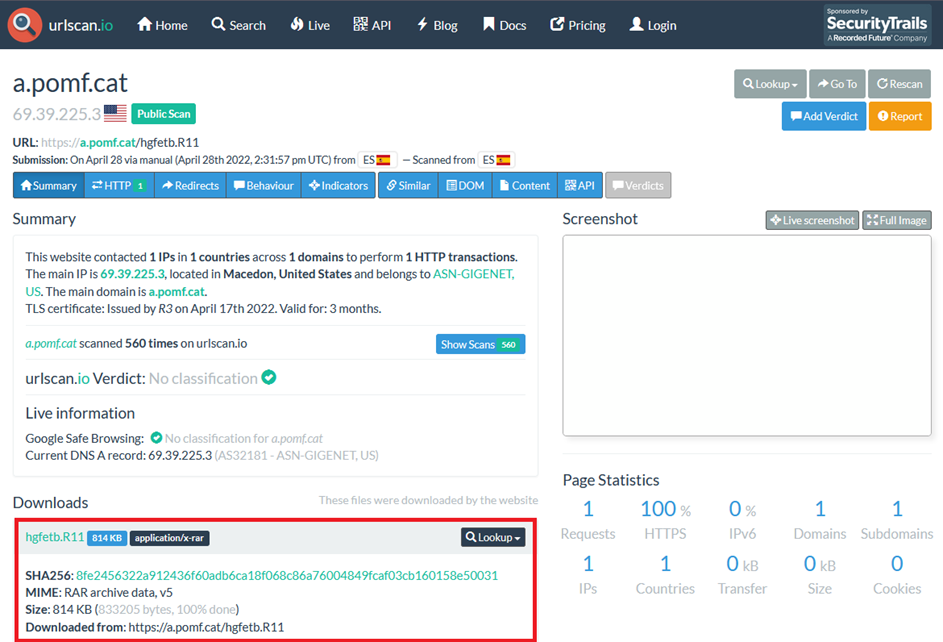
Task: Select the Behaviour tab
Action: pyautogui.click(x=264, y=185)
